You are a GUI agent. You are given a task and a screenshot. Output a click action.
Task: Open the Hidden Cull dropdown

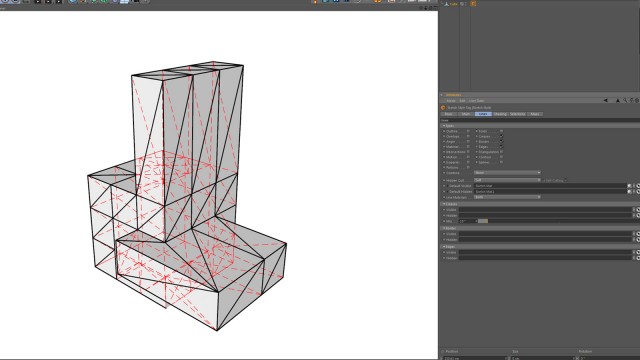point(507,180)
